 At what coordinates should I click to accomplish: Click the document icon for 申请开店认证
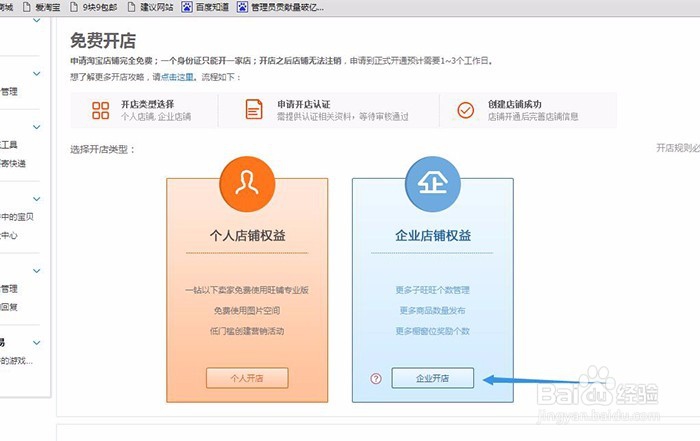(x=254, y=109)
